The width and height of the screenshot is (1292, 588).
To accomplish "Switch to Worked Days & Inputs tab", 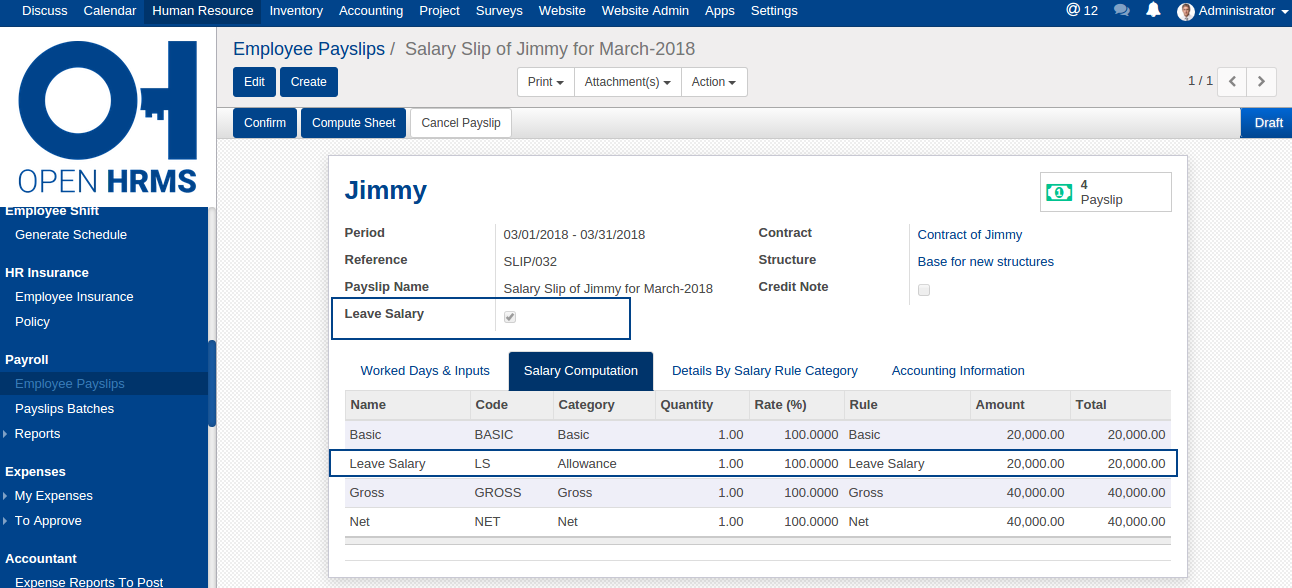I will (x=425, y=371).
